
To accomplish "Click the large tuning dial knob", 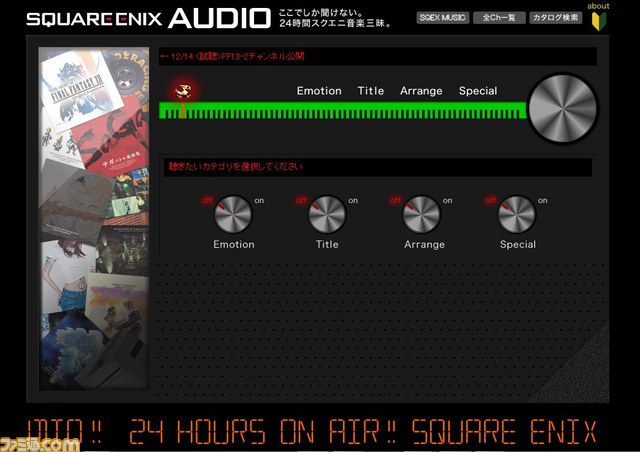I will click(x=562, y=109).
